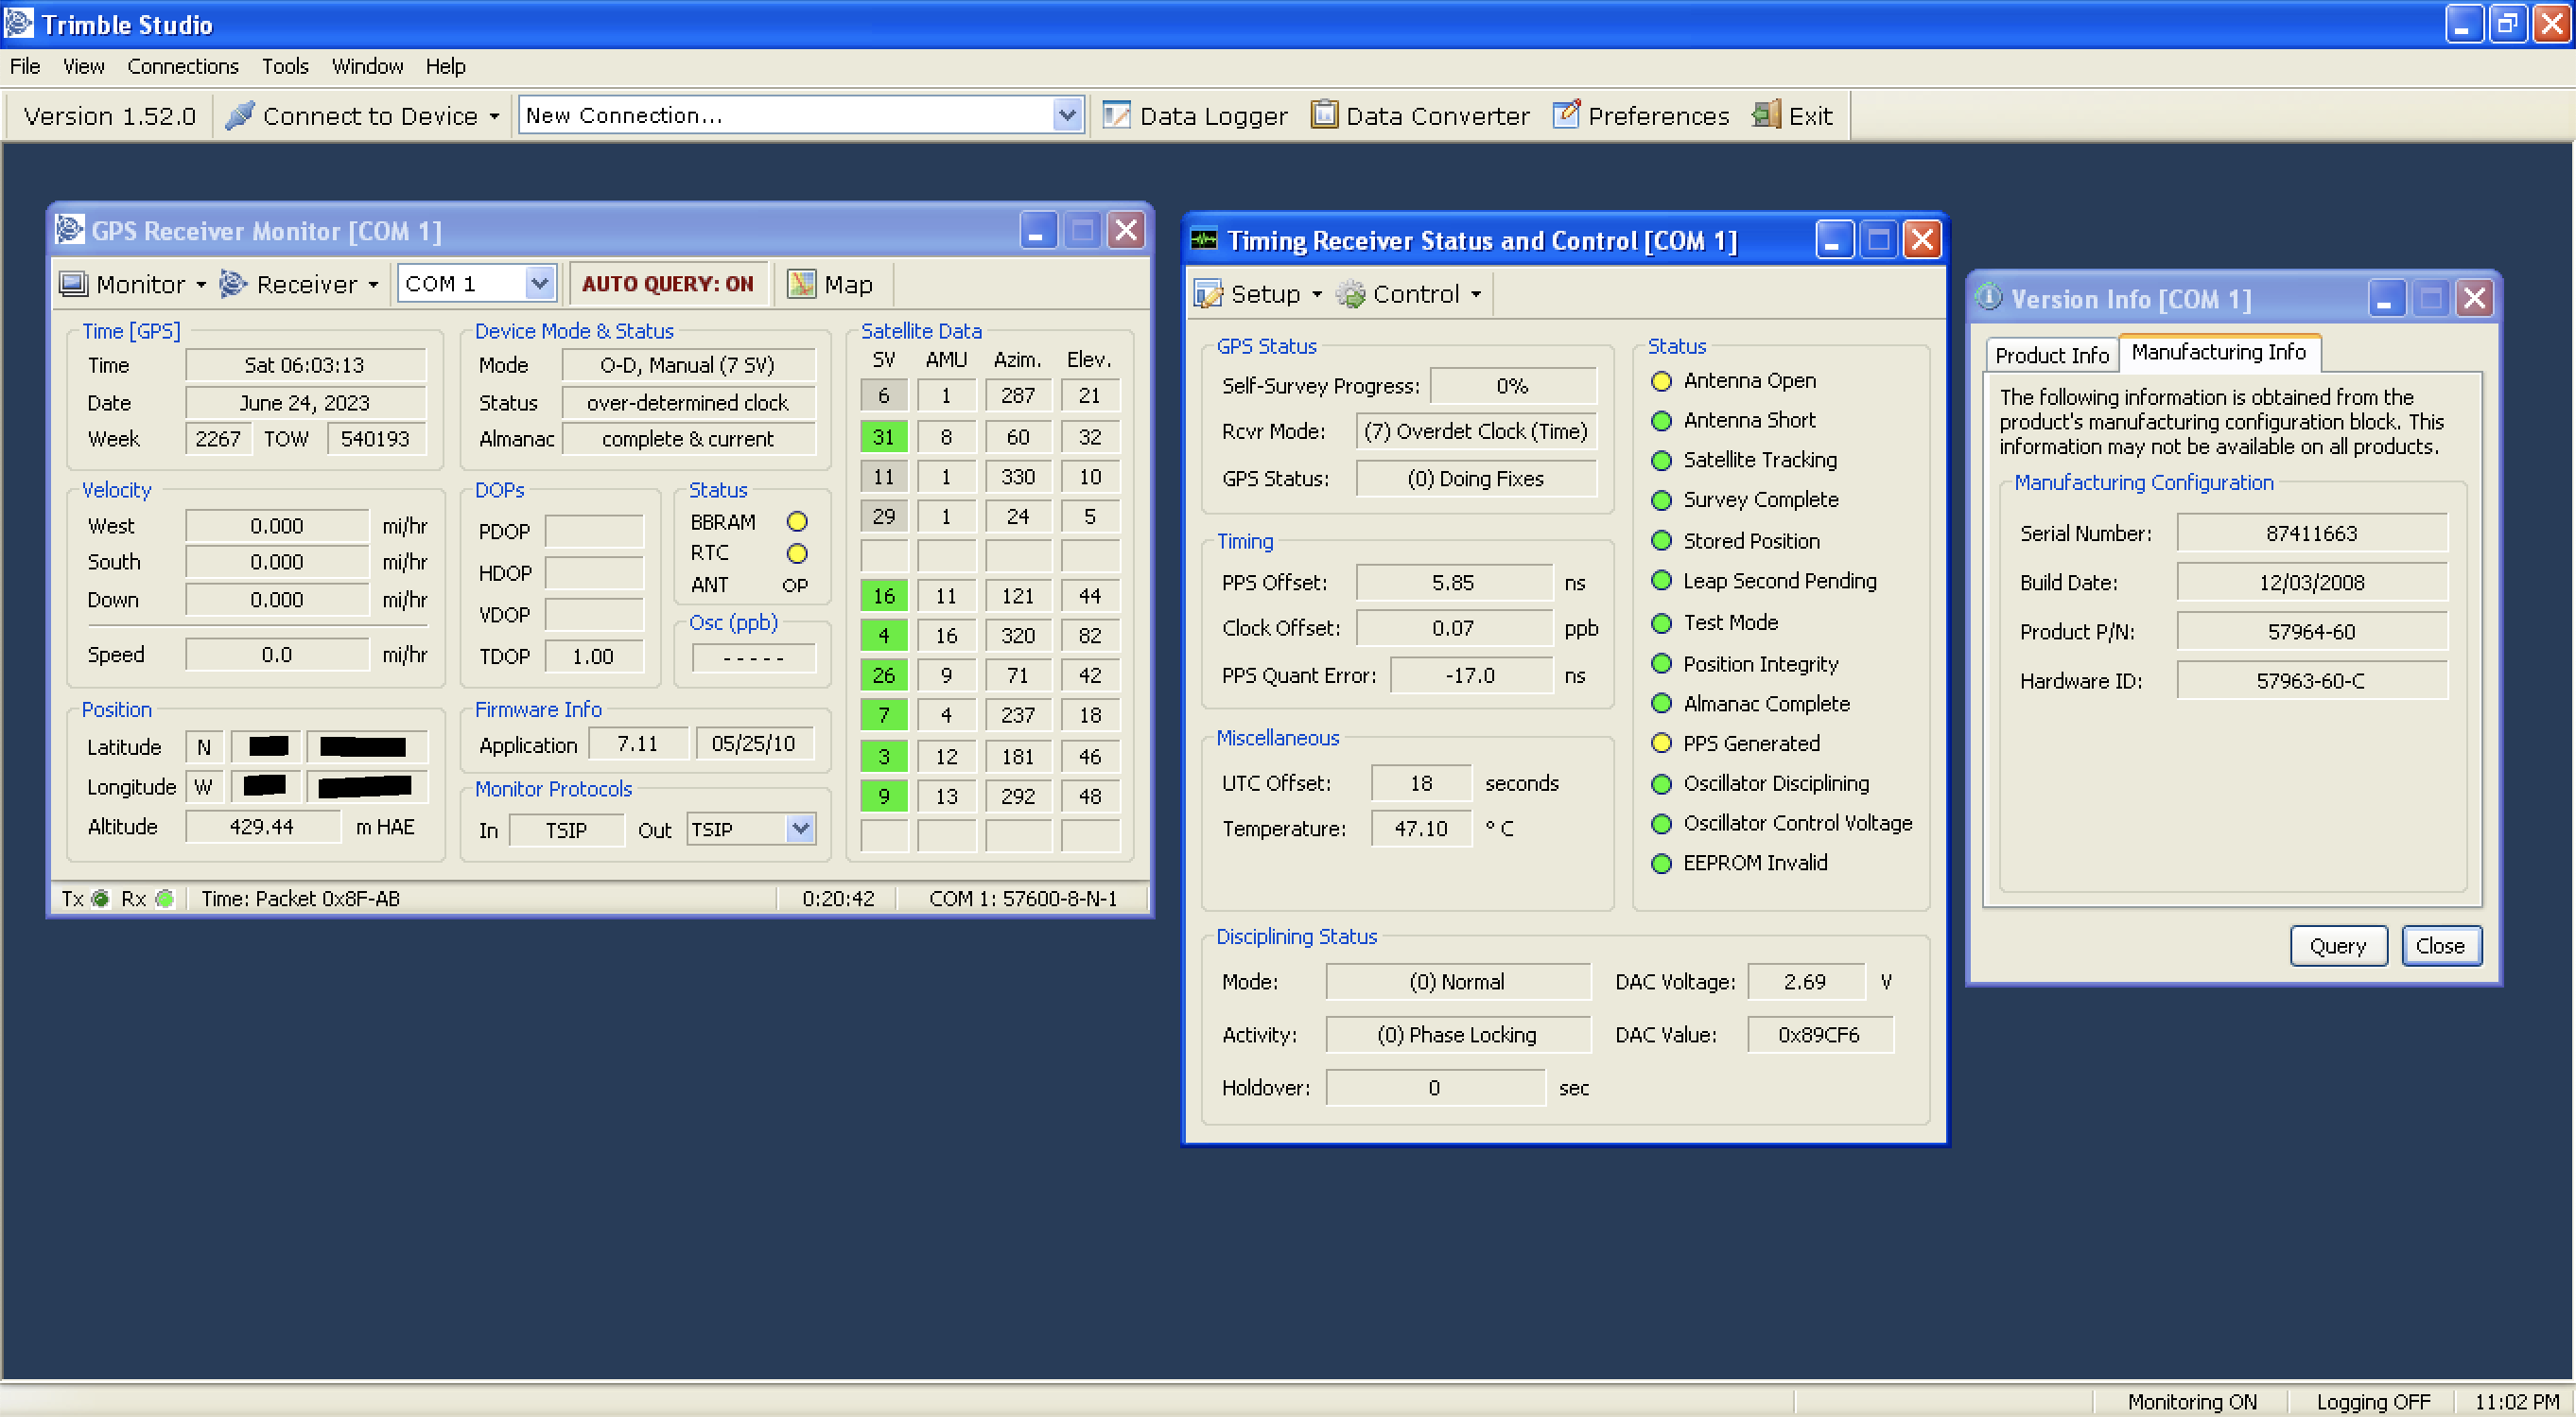
Task: Click the Connect to Device plug icon
Action: [240, 115]
